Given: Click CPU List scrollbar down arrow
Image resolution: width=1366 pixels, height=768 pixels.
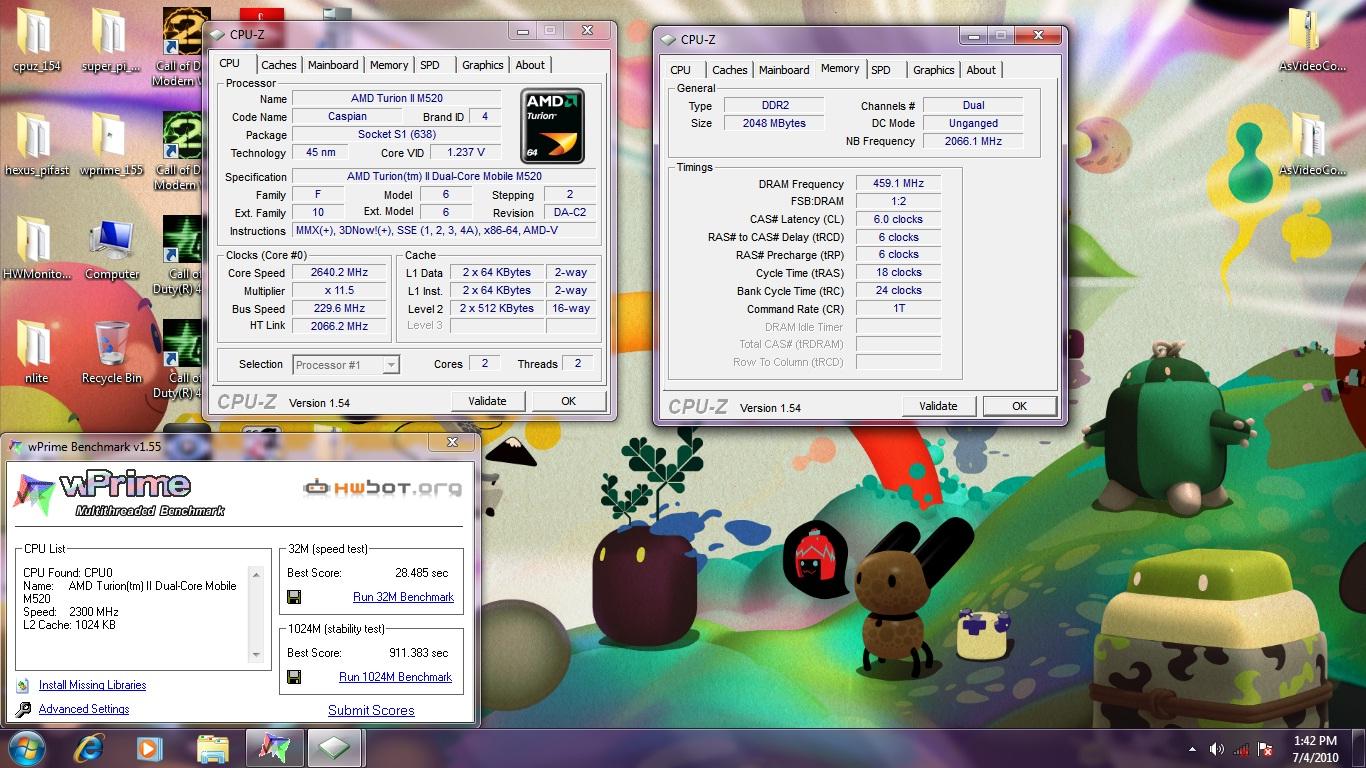Looking at the screenshot, I should pos(256,656).
